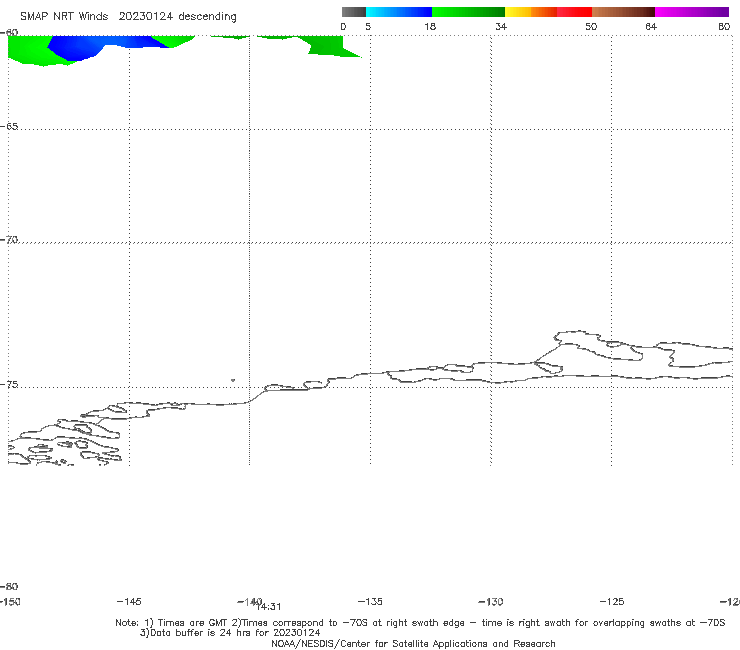
Task: Click the longitude label -130
Action: [x=491, y=601]
